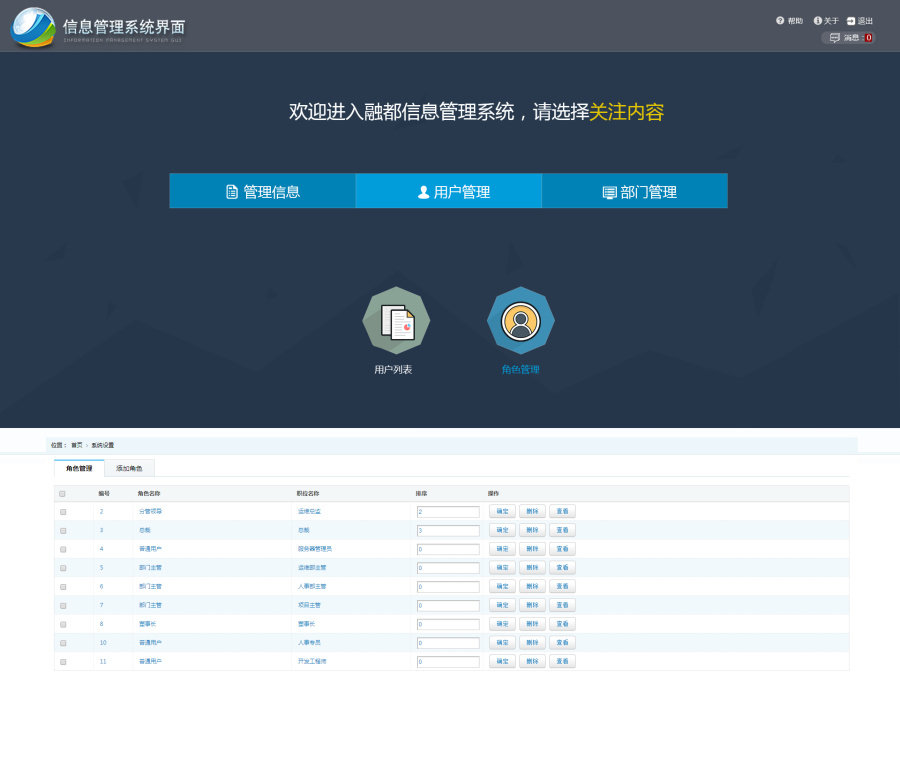
Task: Check the checkbox for 分管领导 row
Action: tap(63, 511)
